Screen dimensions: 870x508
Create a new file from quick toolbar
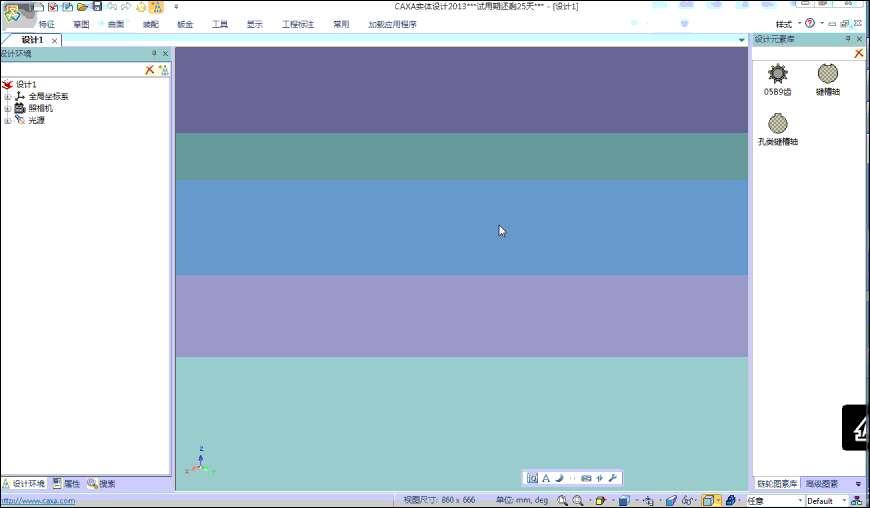tap(38, 7)
